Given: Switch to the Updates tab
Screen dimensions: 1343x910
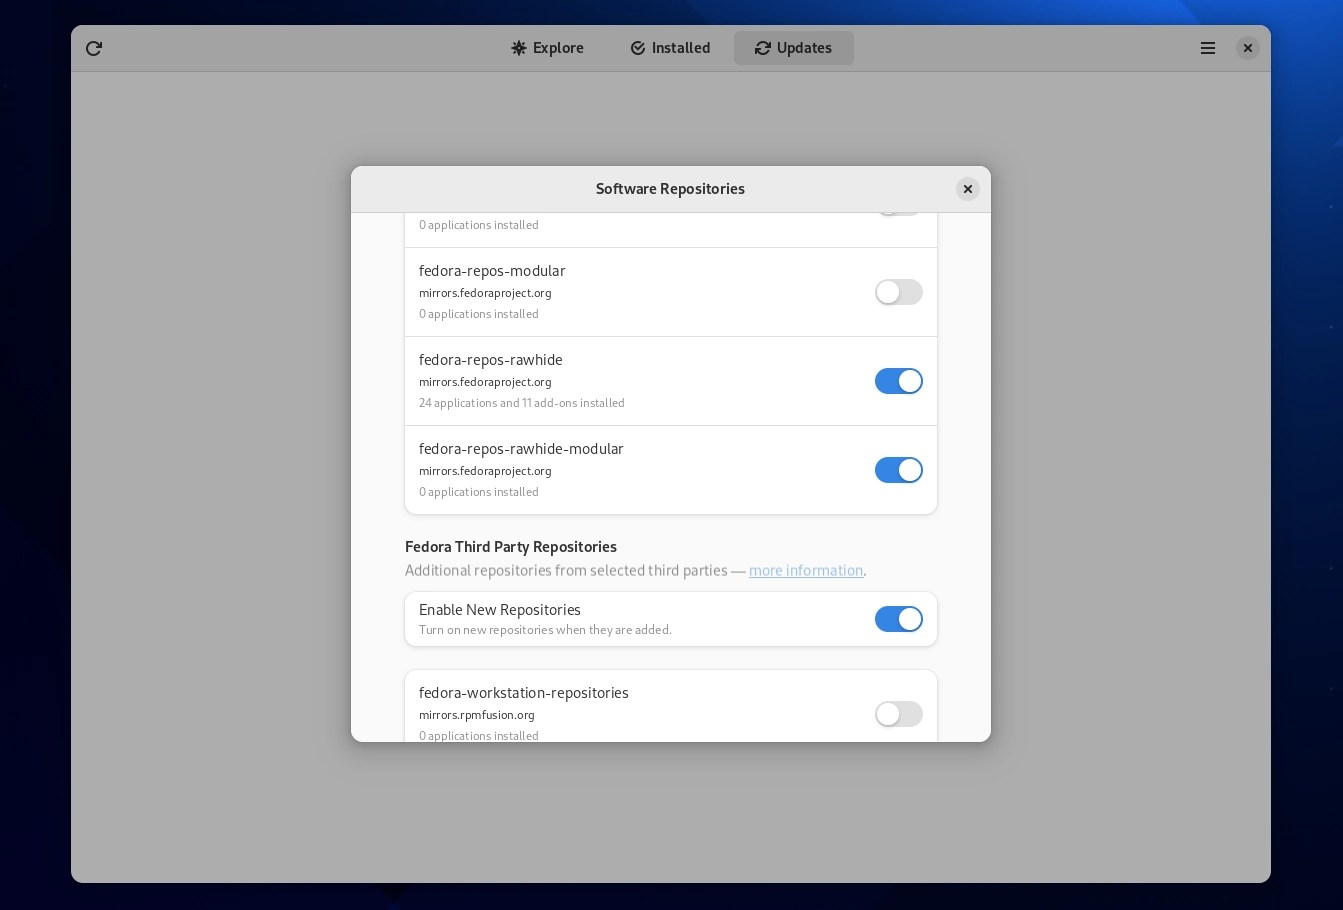Looking at the screenshot, I should click(x=794, y=48).
